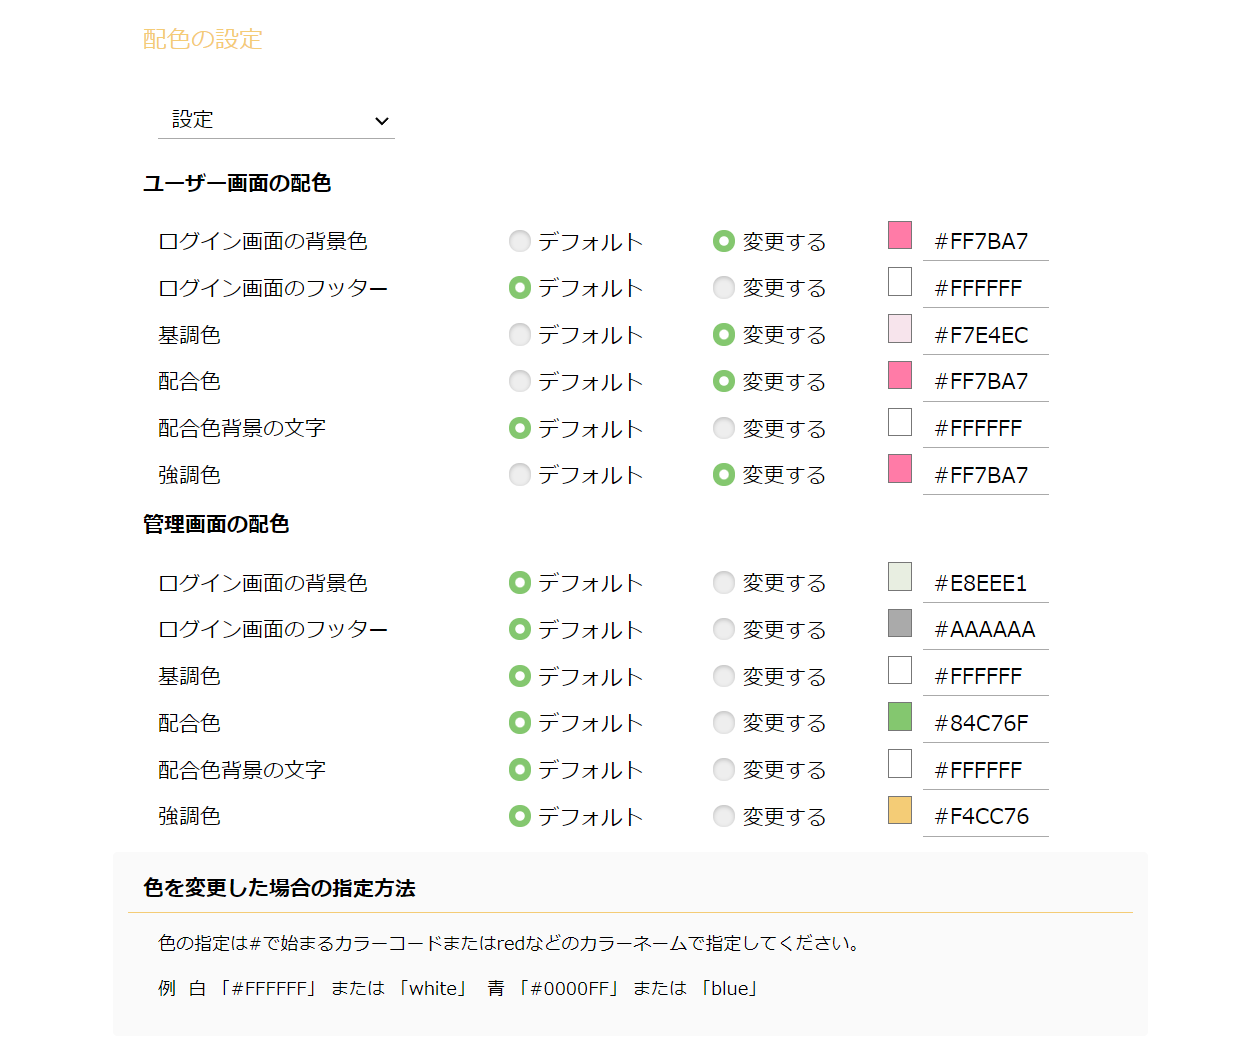This screenshot has height=1059, width=1260.
Task: Click the green #84C76F color swatch
Action: [900, 716]
